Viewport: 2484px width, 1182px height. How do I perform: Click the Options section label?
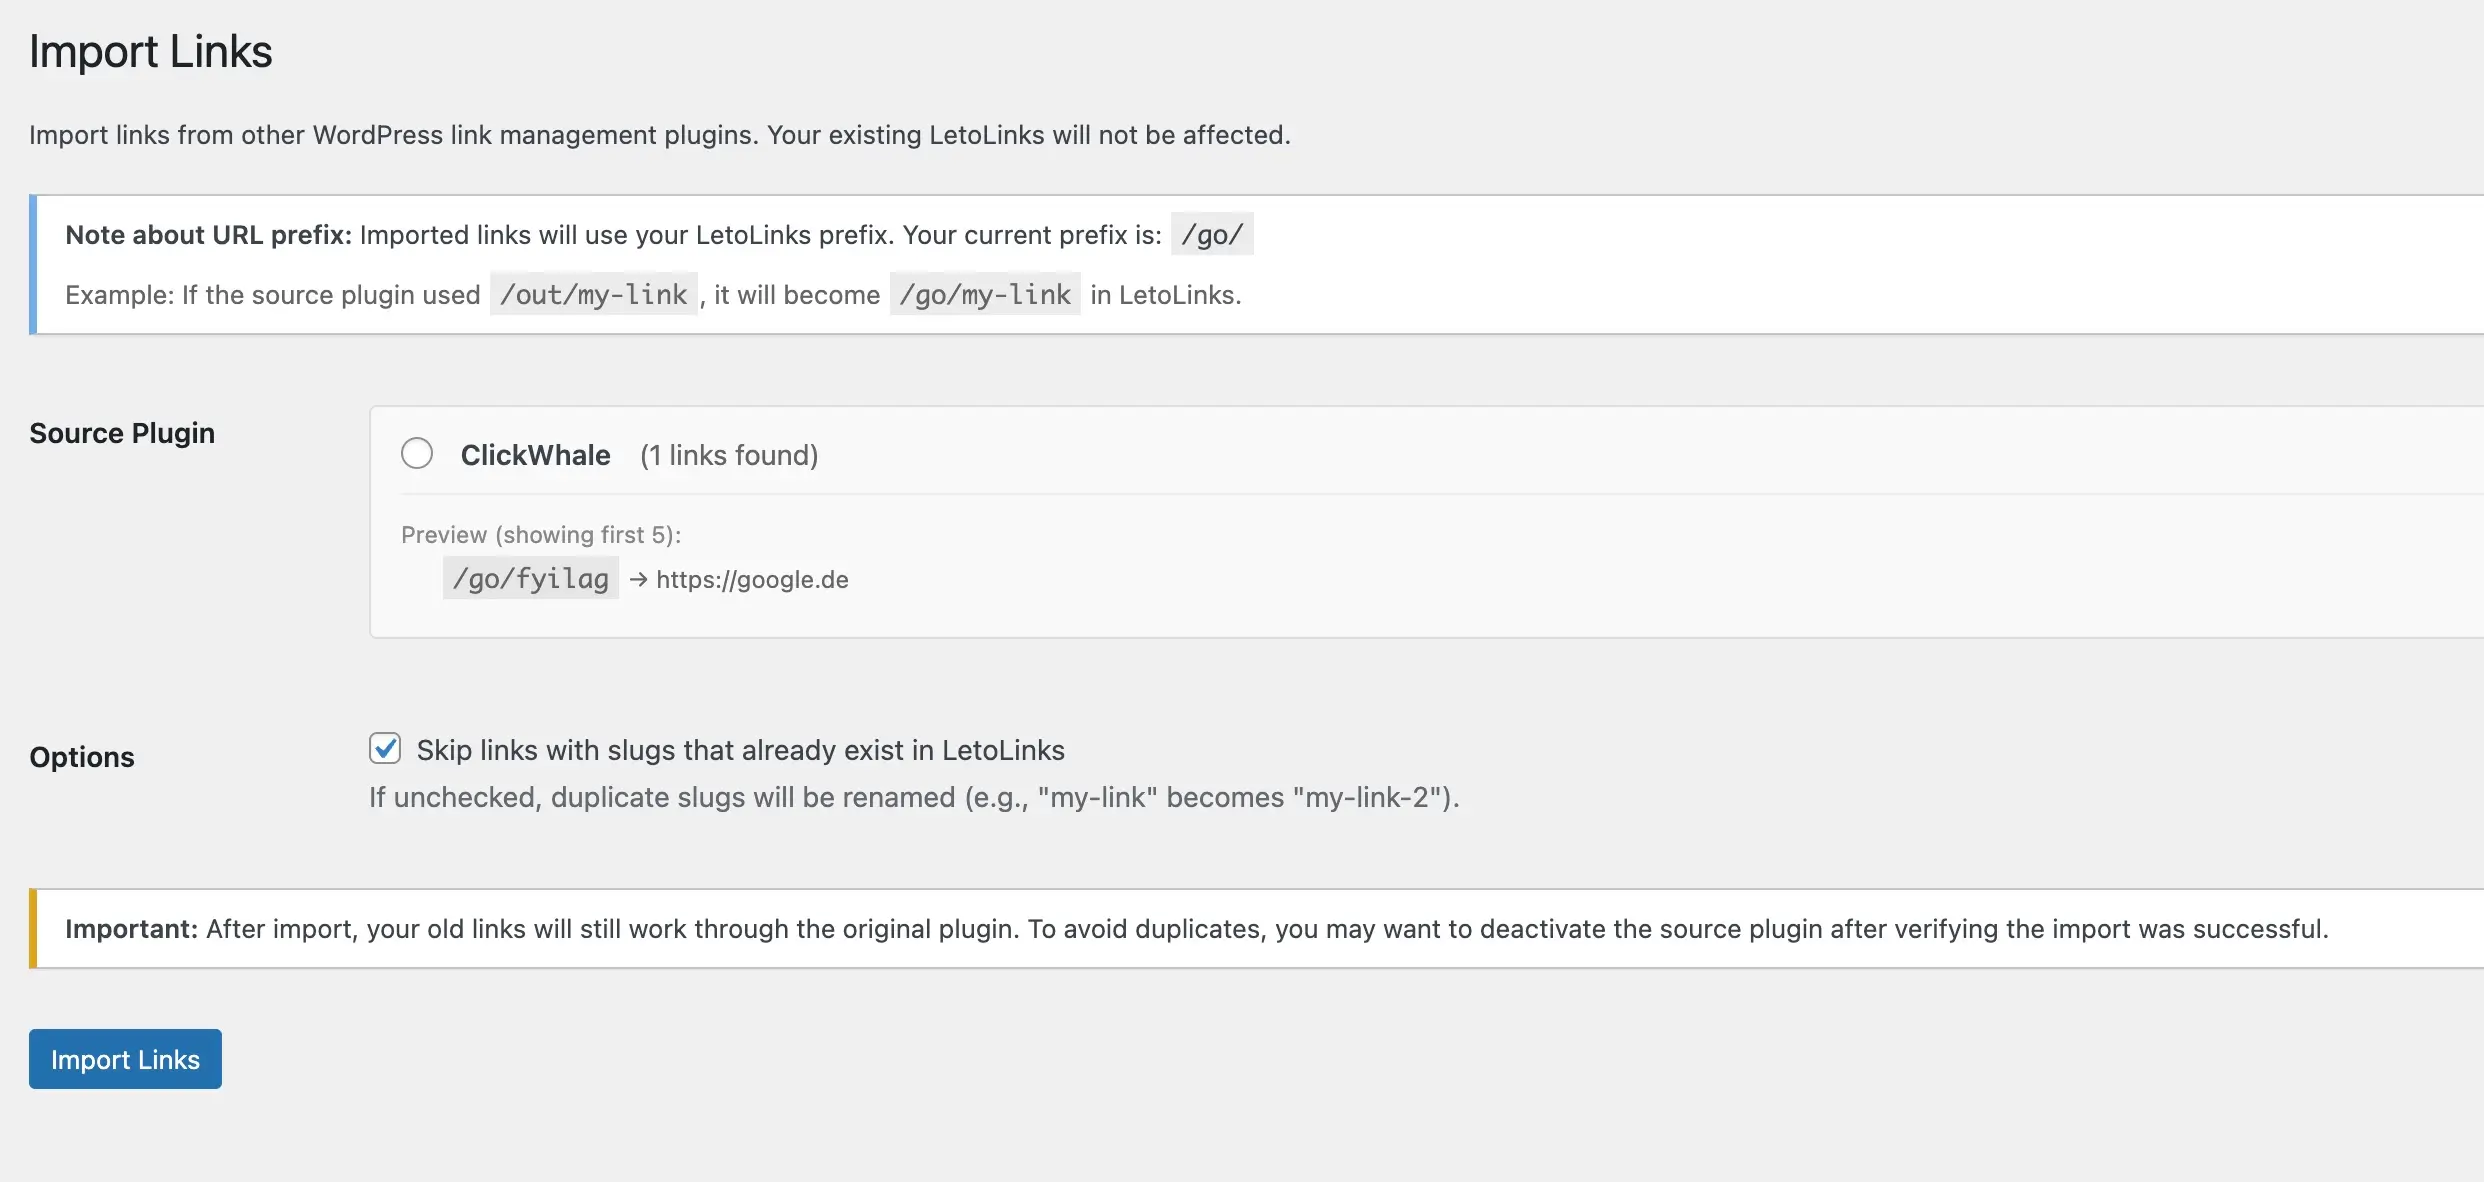[82, 757]
